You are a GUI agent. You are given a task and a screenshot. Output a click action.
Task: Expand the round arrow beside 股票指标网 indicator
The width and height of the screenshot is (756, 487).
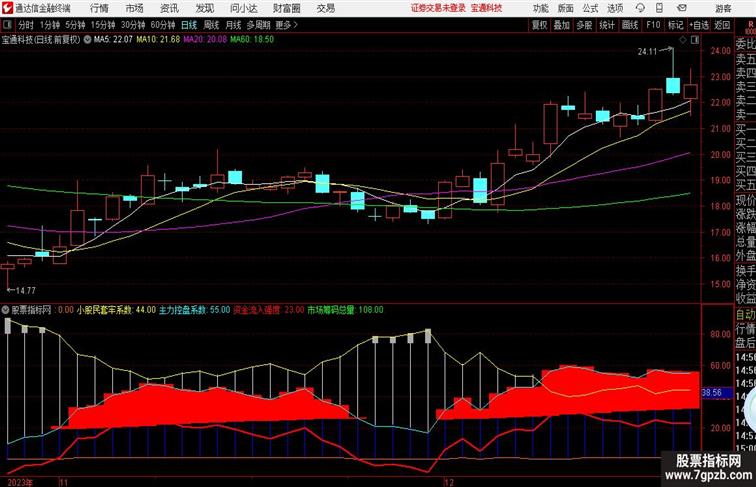coord(6,310)
